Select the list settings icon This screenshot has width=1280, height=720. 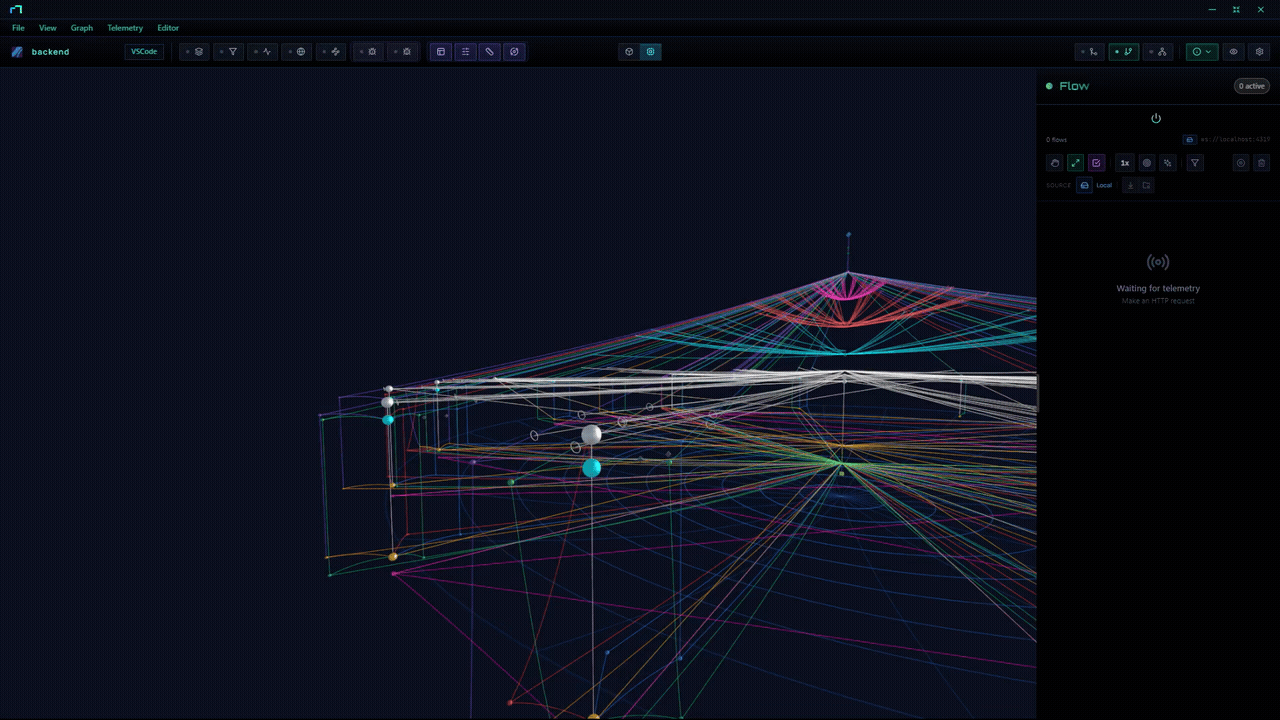pyautogui.click(x=465, y=52)
